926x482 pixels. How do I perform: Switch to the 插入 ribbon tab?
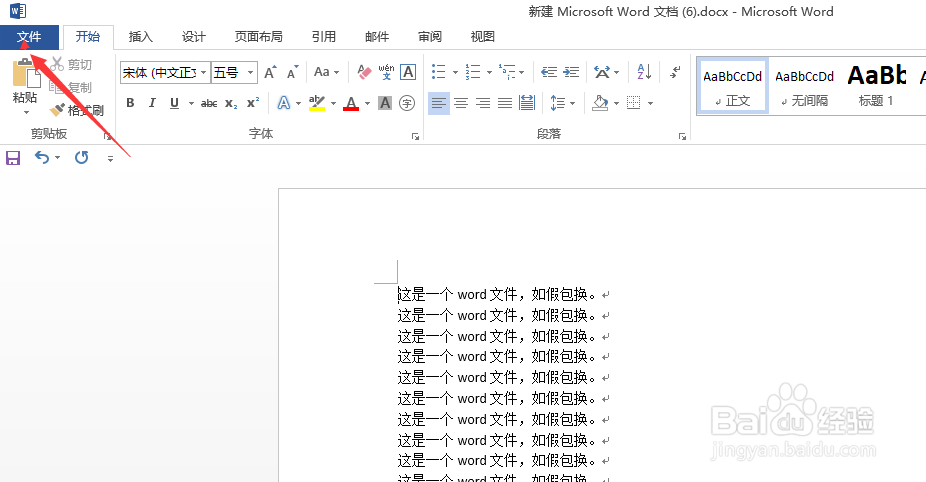pyautogui.click(x=141, y=37)
